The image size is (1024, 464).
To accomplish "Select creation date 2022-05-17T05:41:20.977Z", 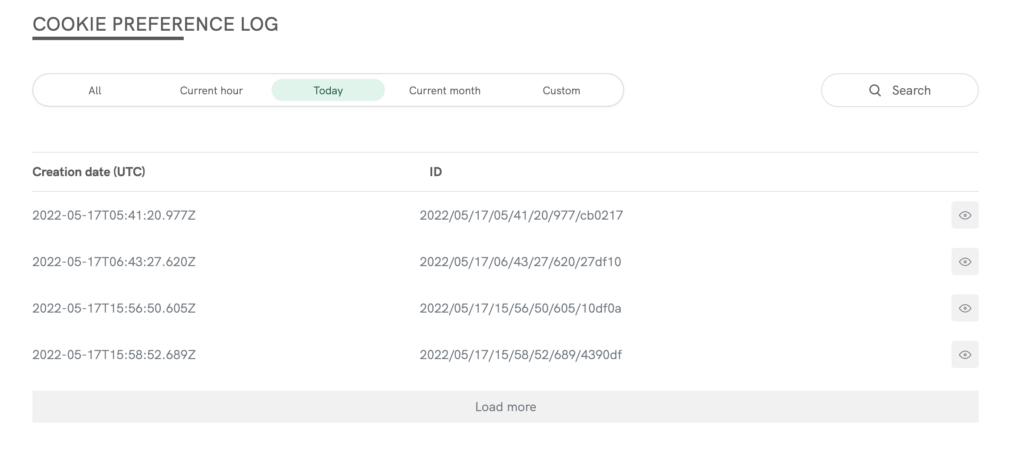I will click(x=113, y=215).
